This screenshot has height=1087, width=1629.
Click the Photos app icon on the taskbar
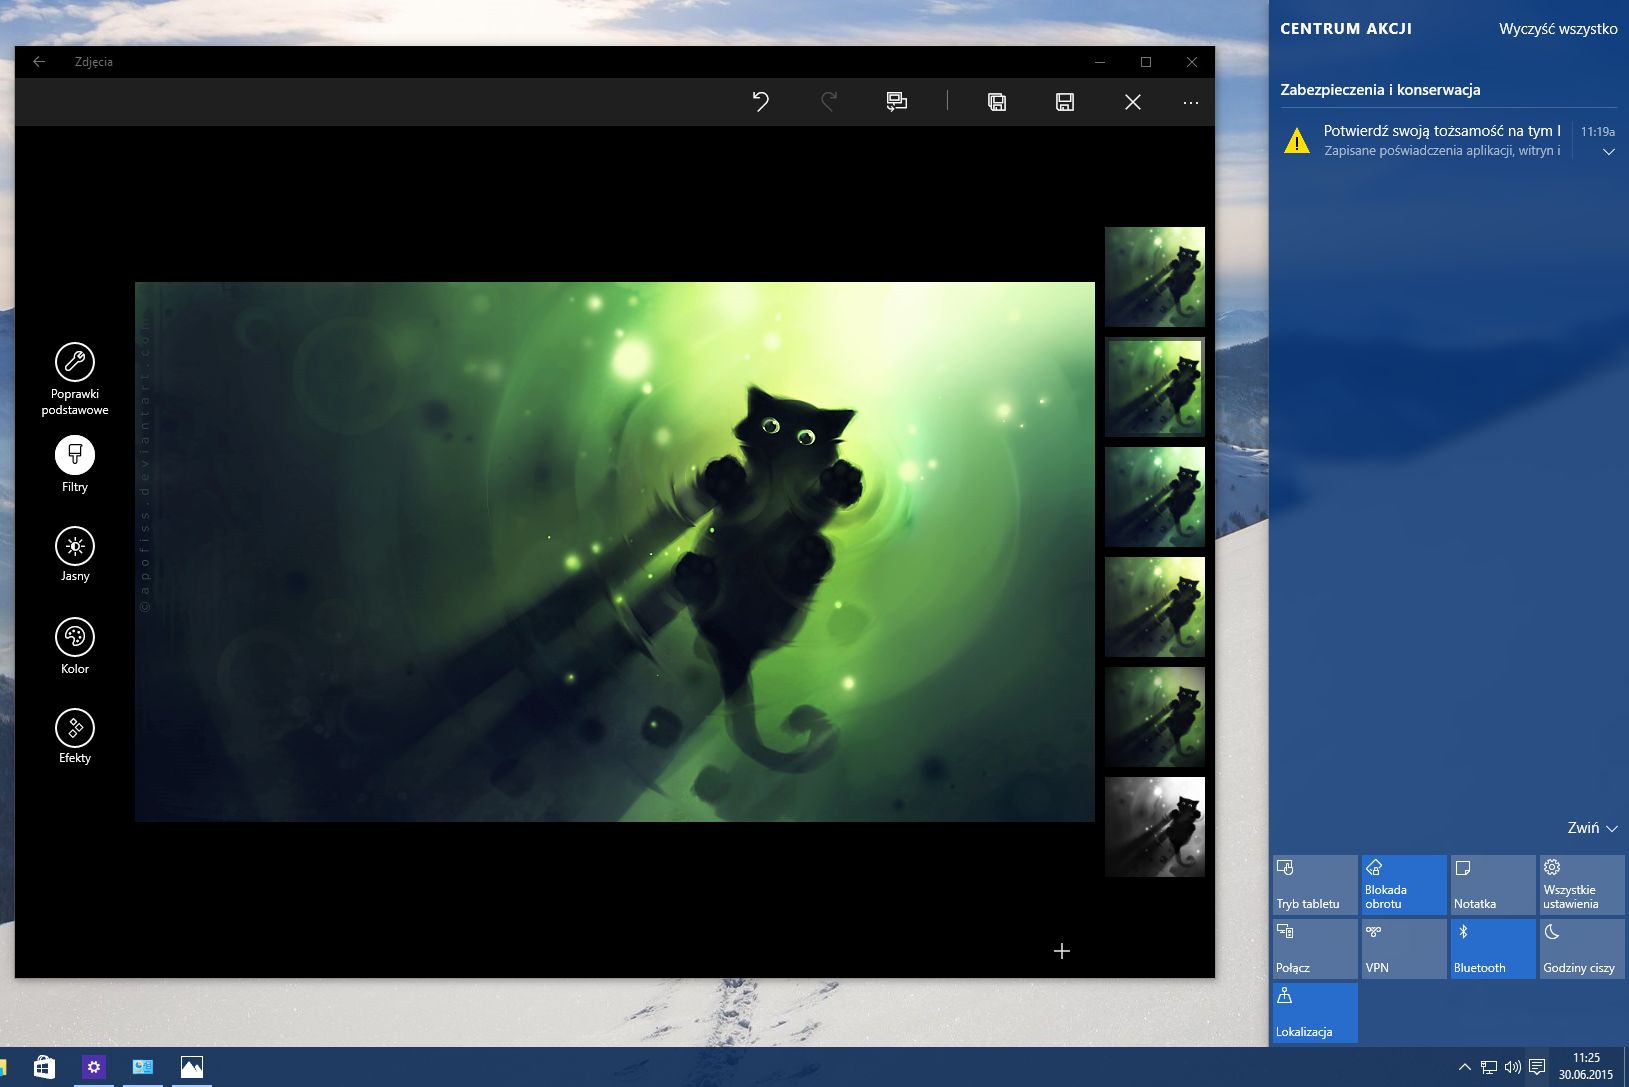click(x=191, y=1067)
